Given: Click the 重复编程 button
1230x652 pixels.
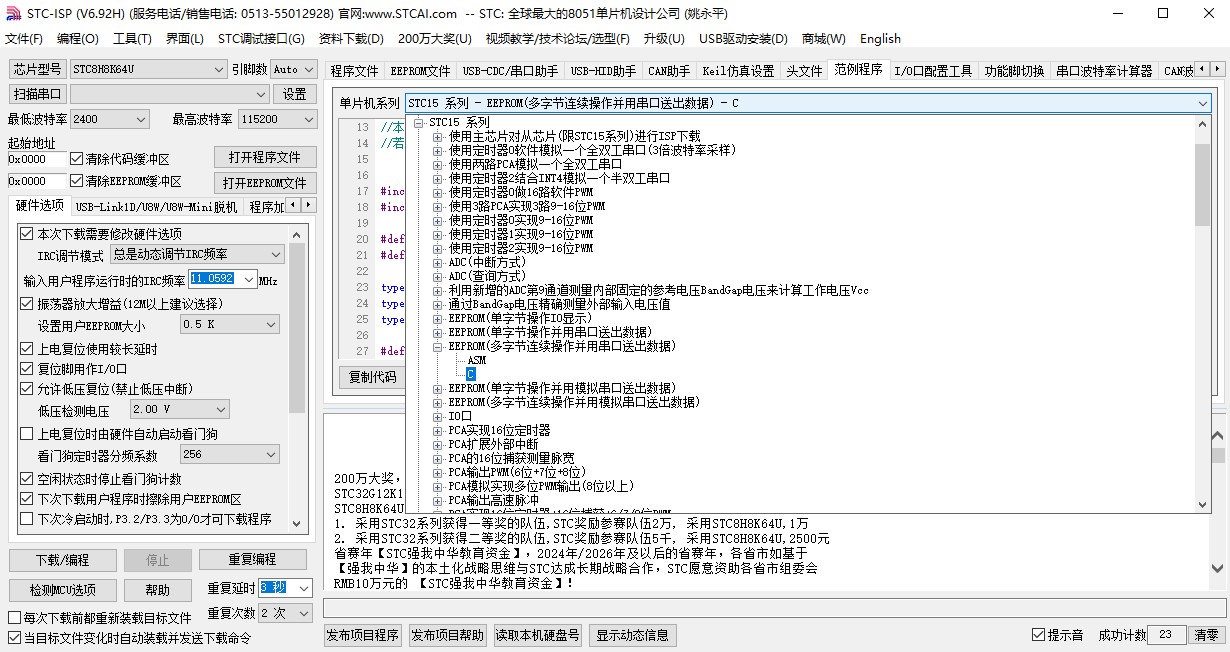Looking at the screenshot, I should tap(252, 560).
